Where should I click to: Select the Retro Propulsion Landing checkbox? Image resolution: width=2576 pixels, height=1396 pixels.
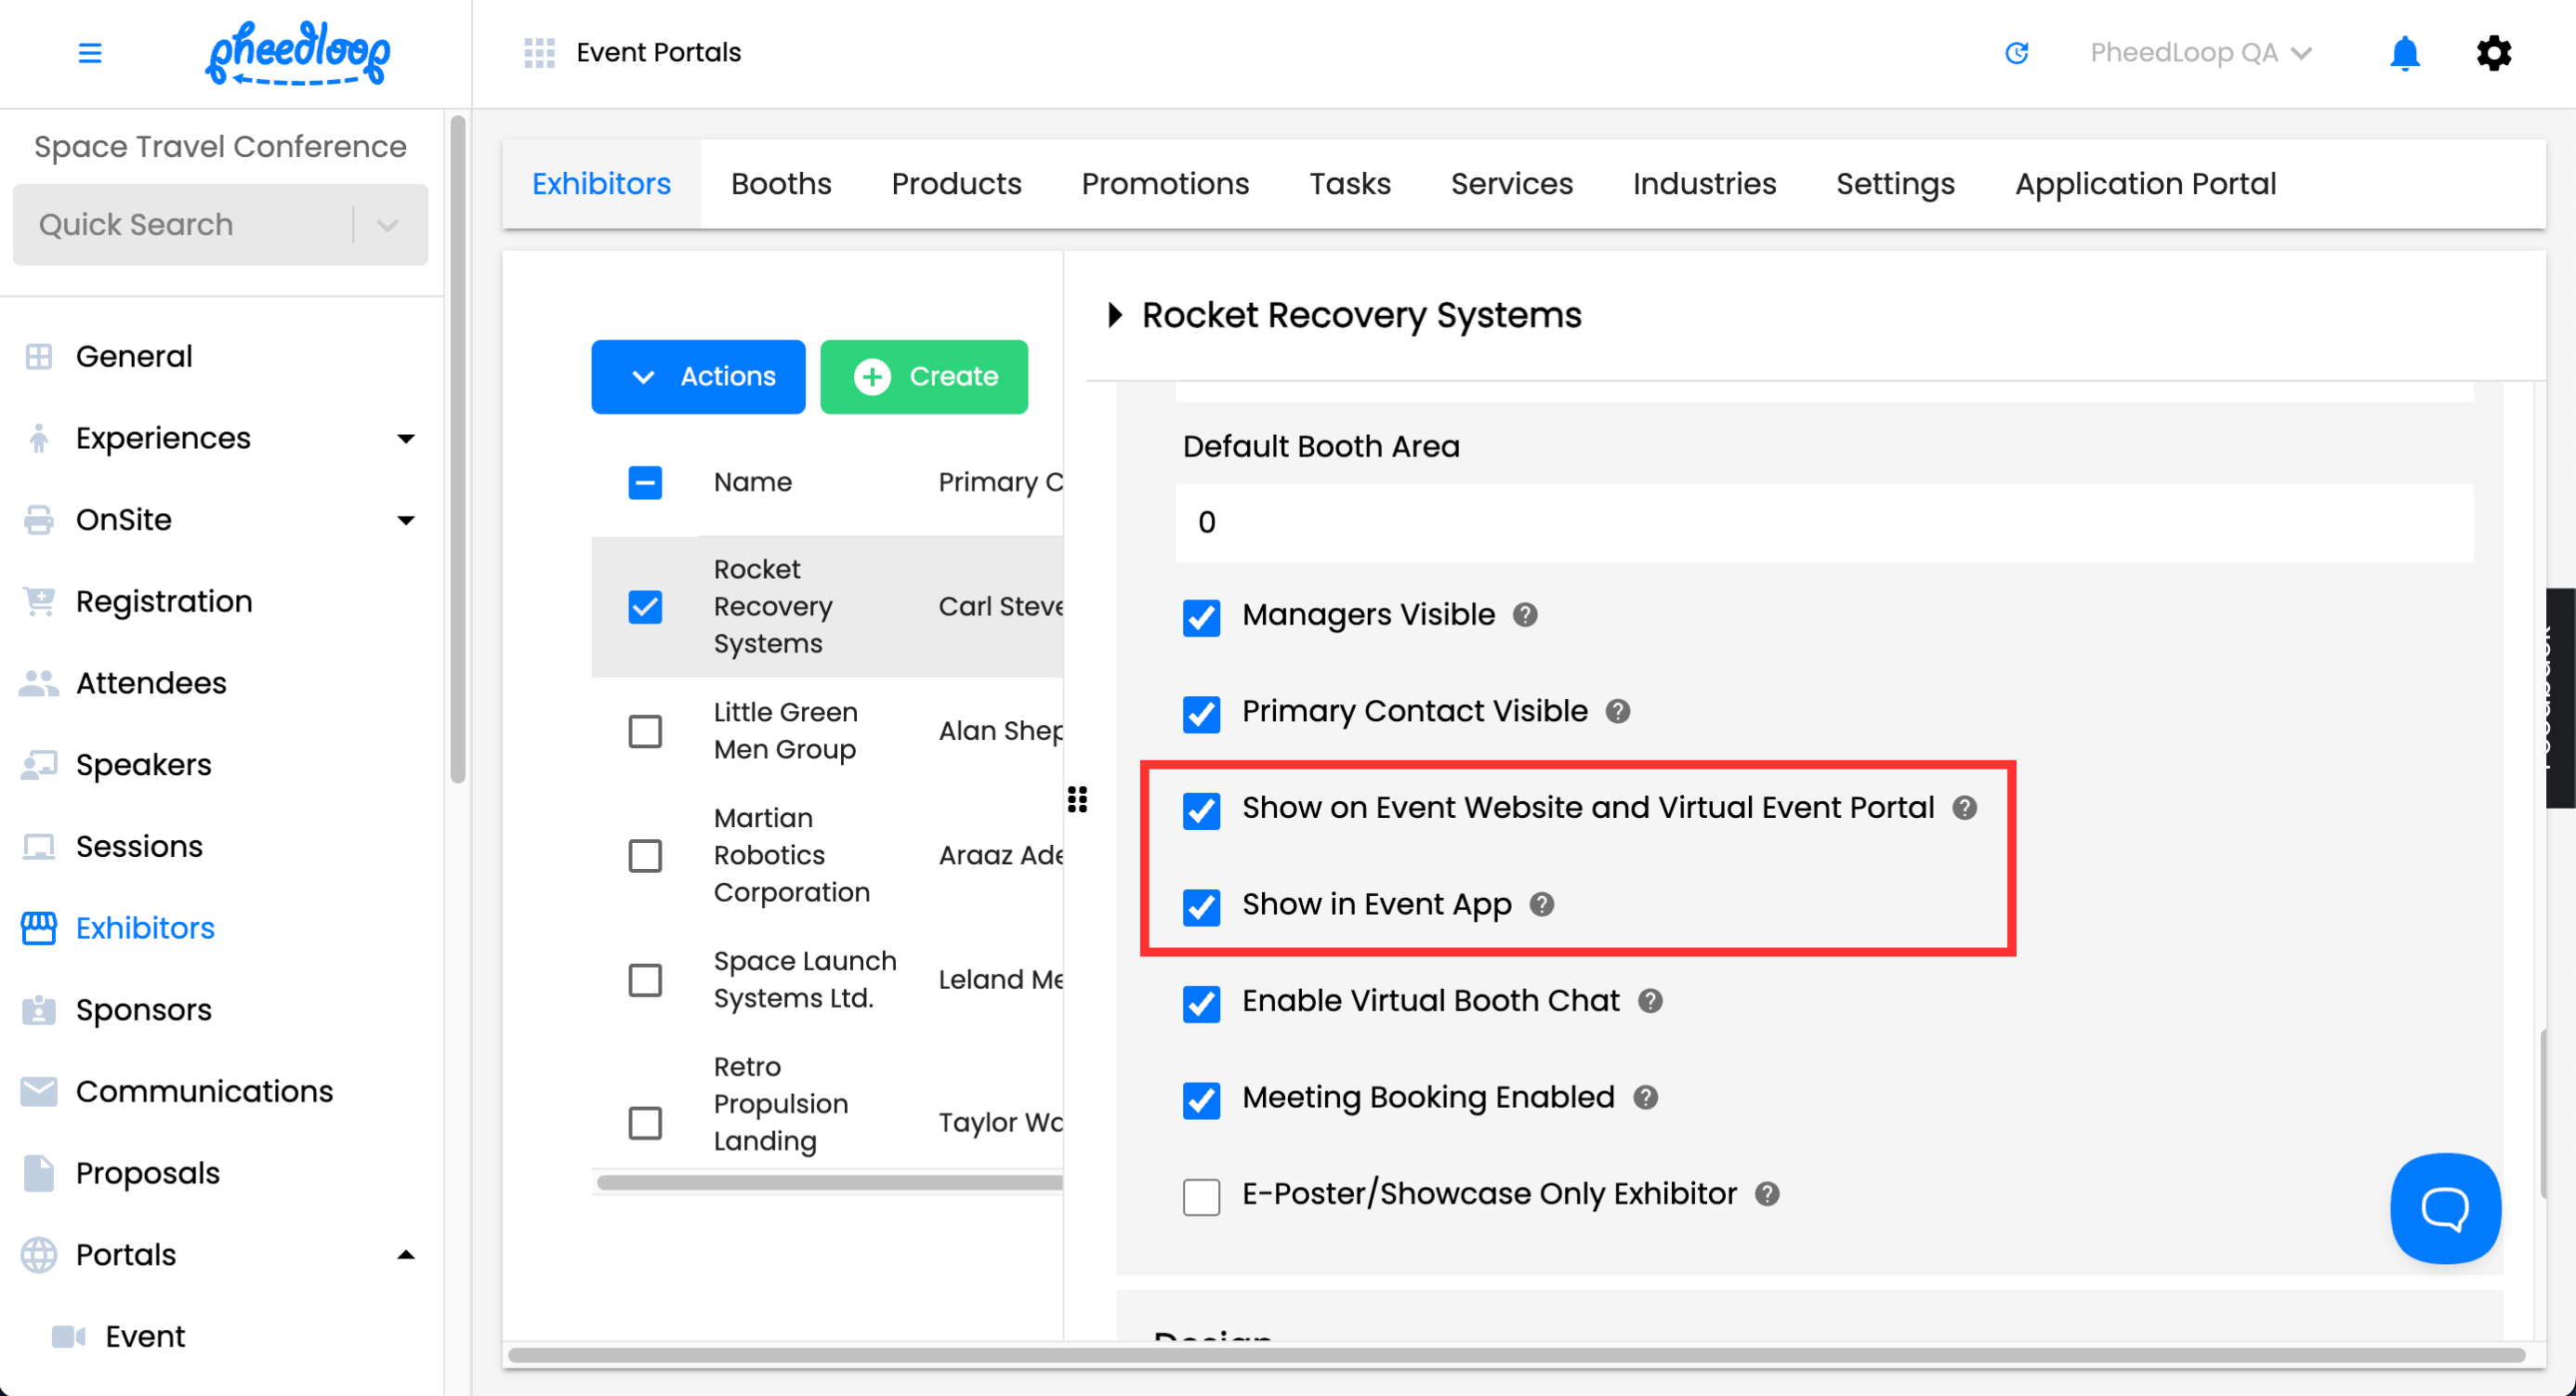[645, 1124]
